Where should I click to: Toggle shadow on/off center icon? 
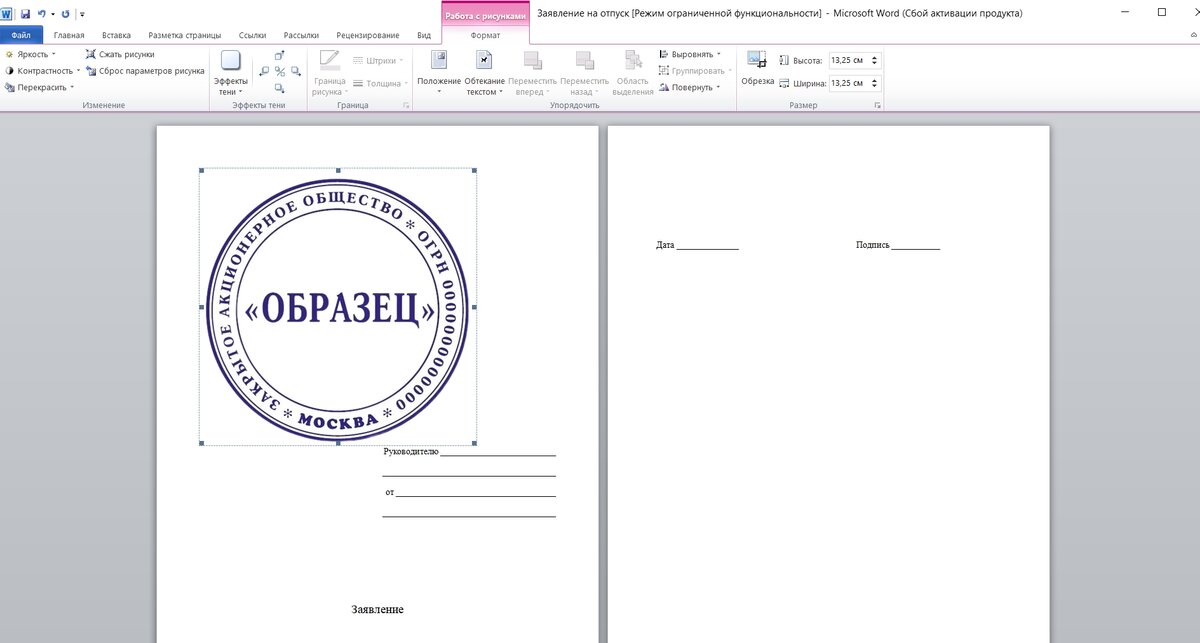[280, 71]
